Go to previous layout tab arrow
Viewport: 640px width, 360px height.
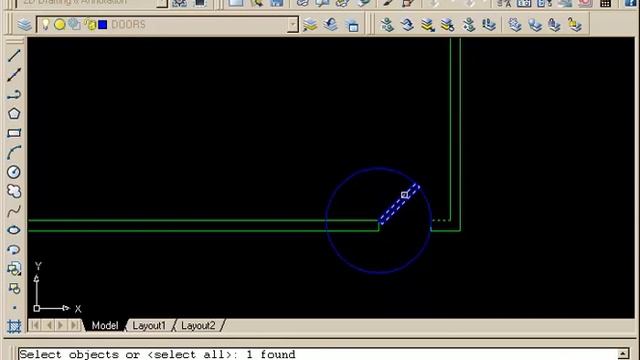(x=49, y=325)
